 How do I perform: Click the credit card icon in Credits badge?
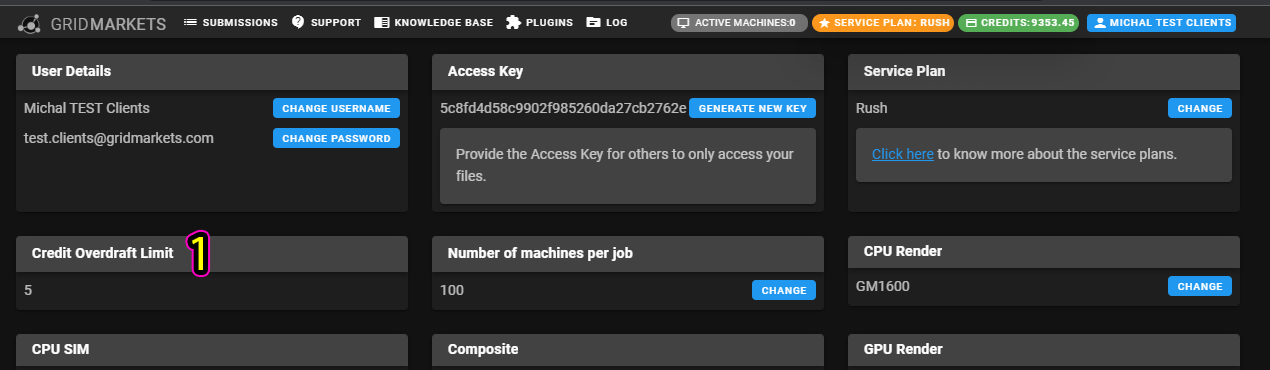pos(970,22)
